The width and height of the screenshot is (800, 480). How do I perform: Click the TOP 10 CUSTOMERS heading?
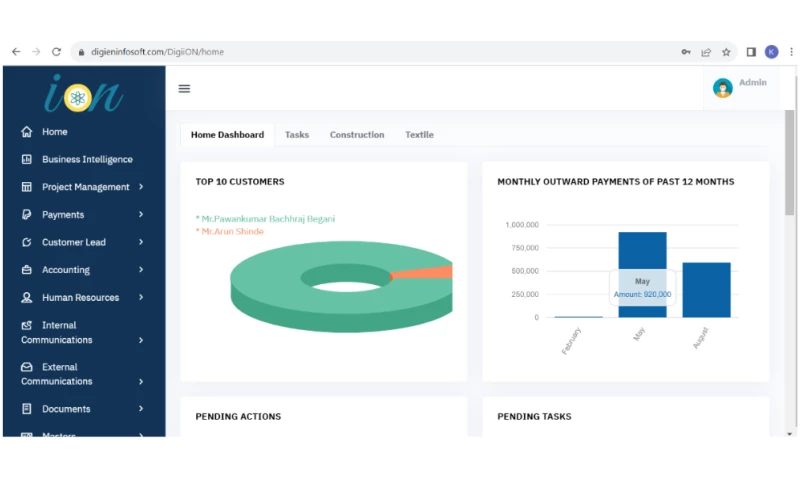point(240,182)
